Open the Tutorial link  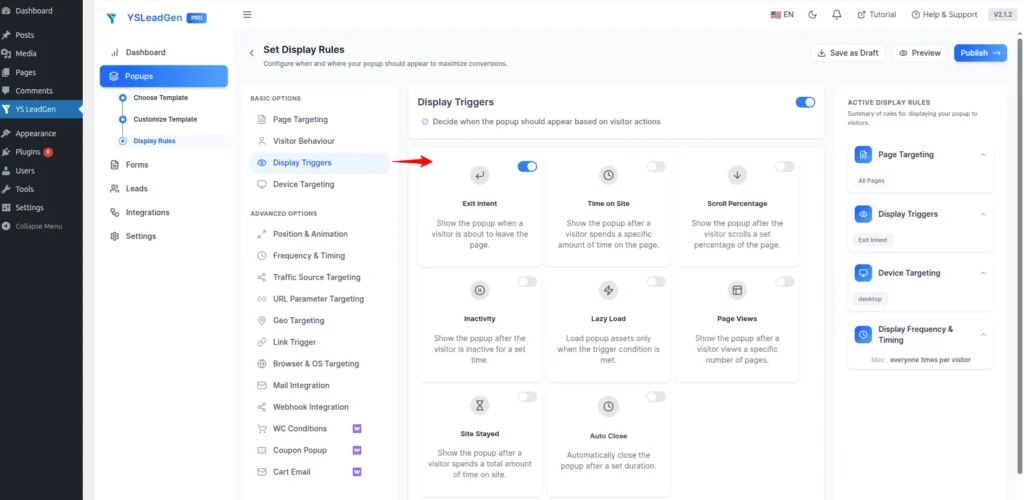click(876, 14)
